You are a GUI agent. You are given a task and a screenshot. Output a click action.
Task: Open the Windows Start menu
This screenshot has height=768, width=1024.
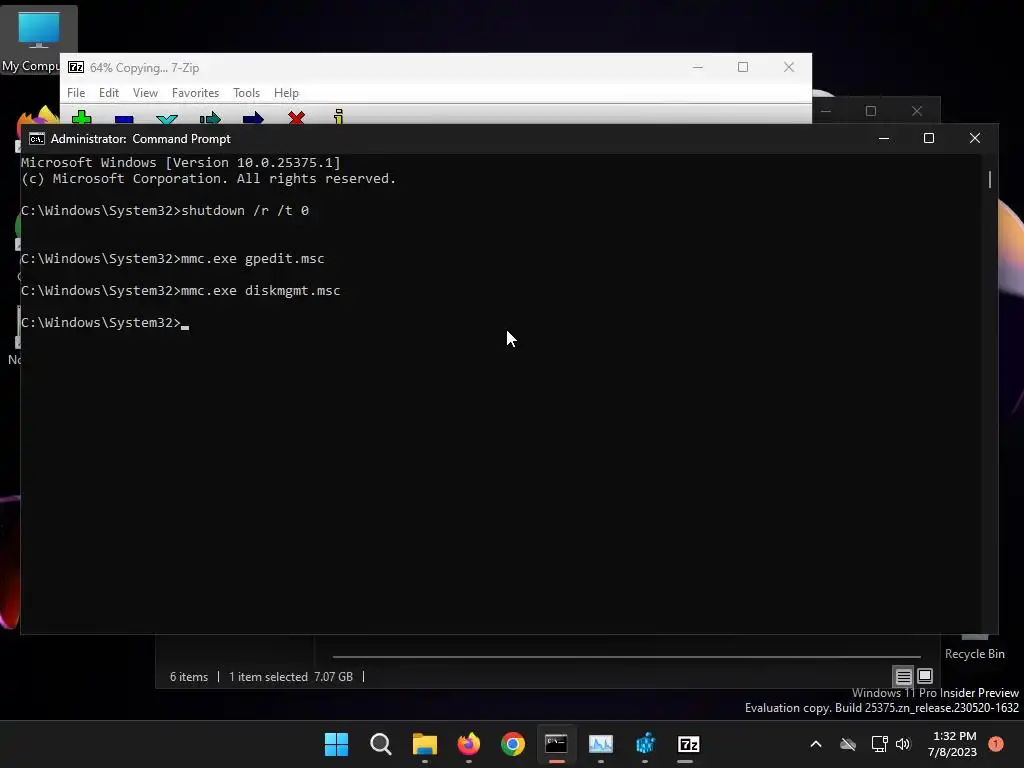[336, 744]
